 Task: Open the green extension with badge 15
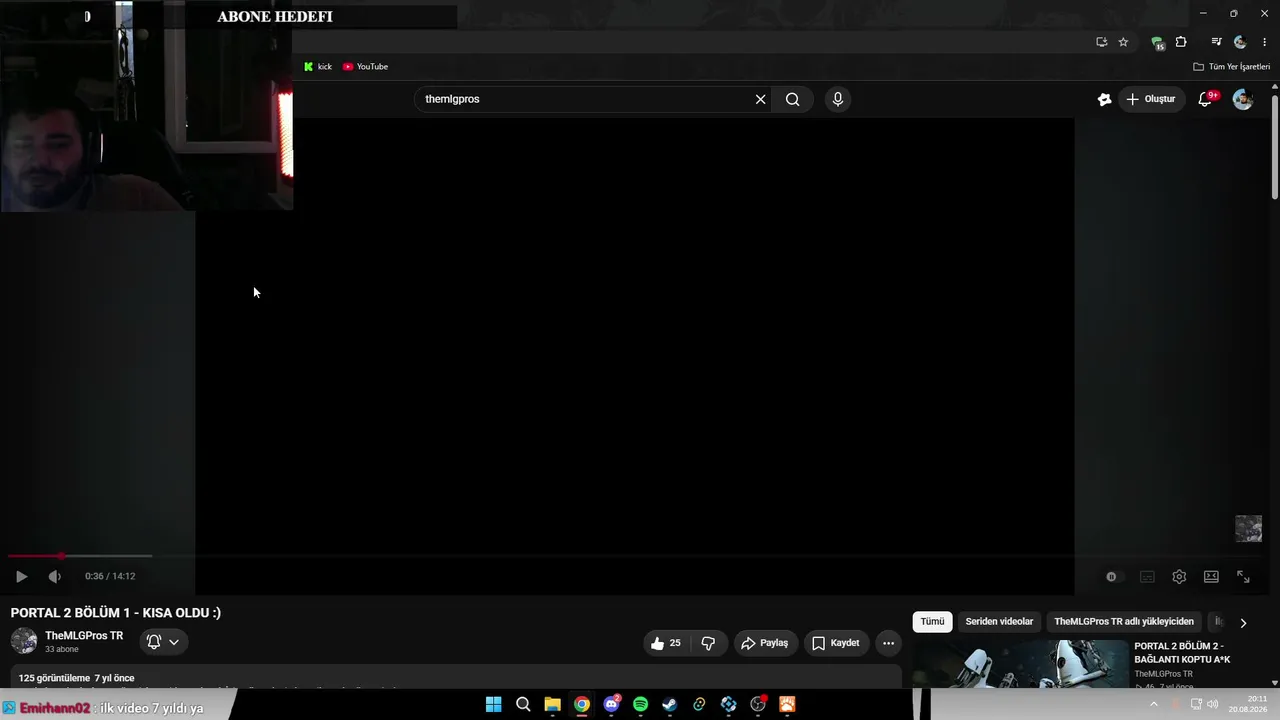[1157, 43]
